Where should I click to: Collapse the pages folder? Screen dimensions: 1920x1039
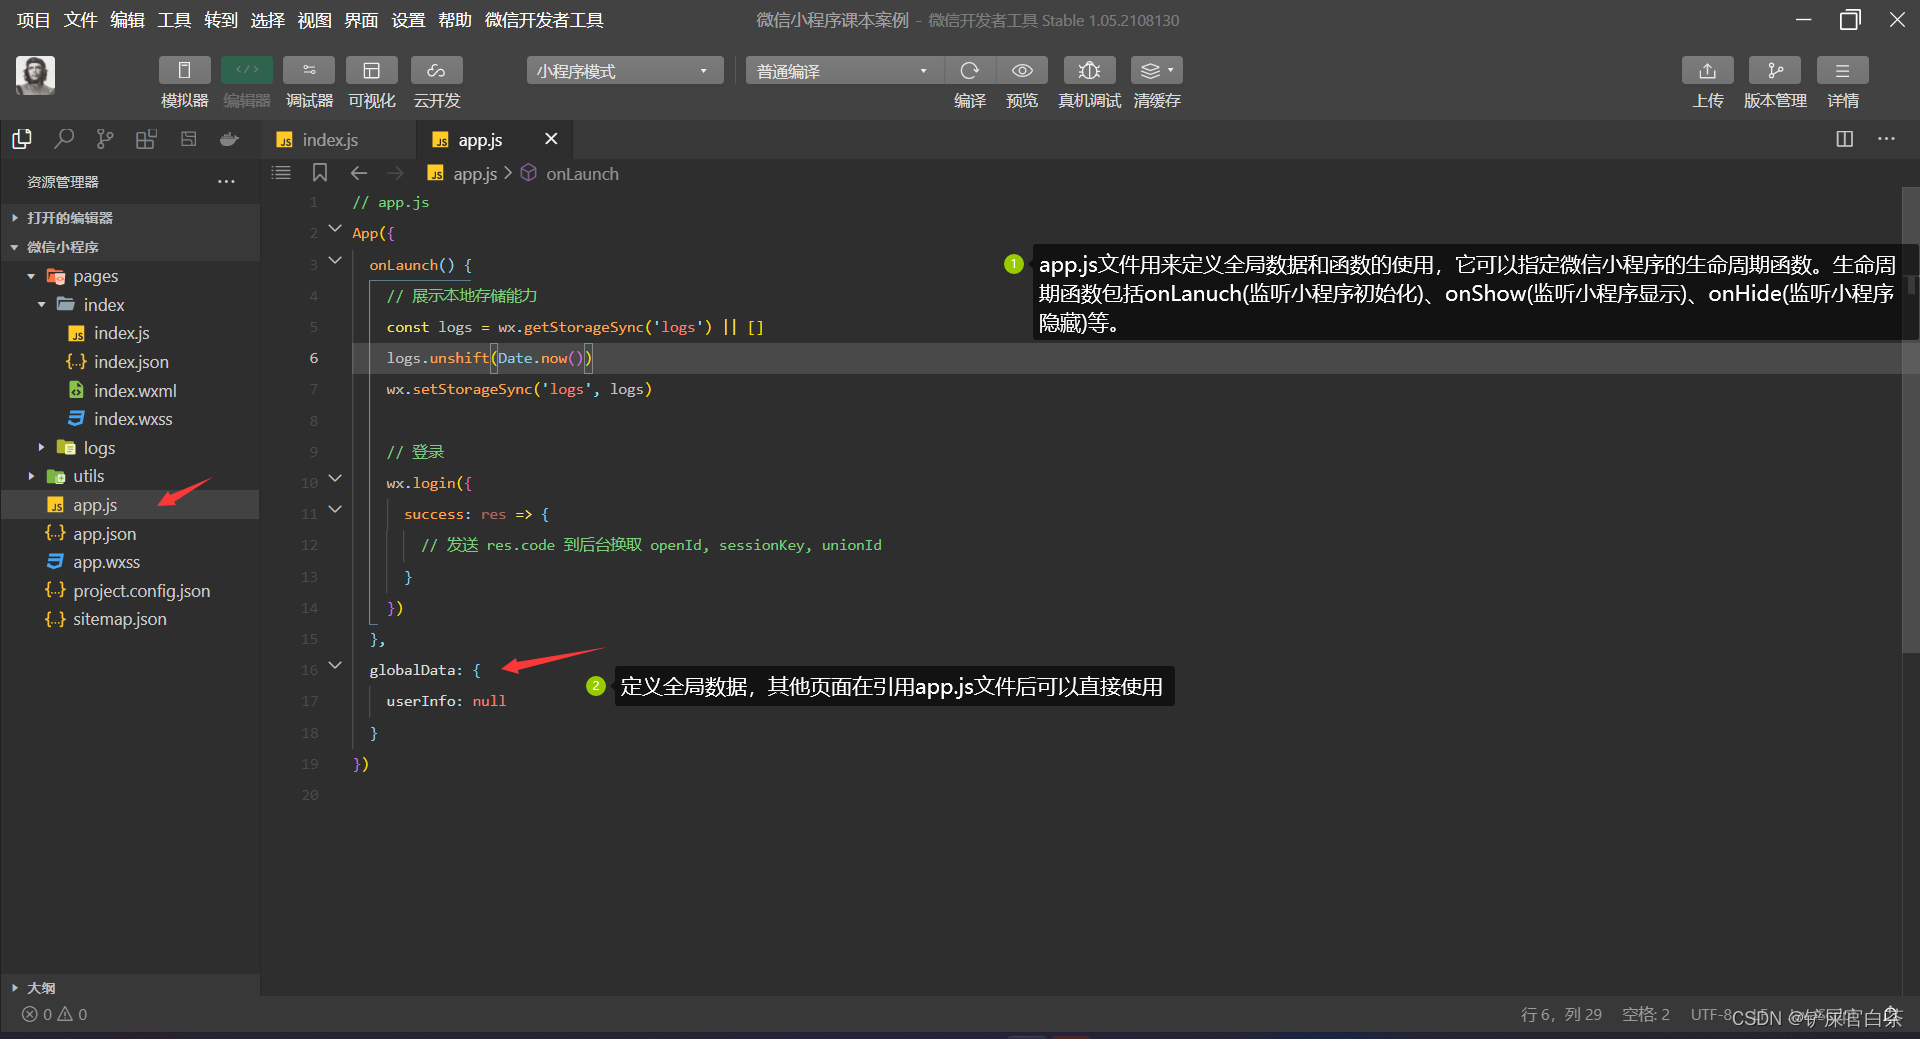click(130, 276)
